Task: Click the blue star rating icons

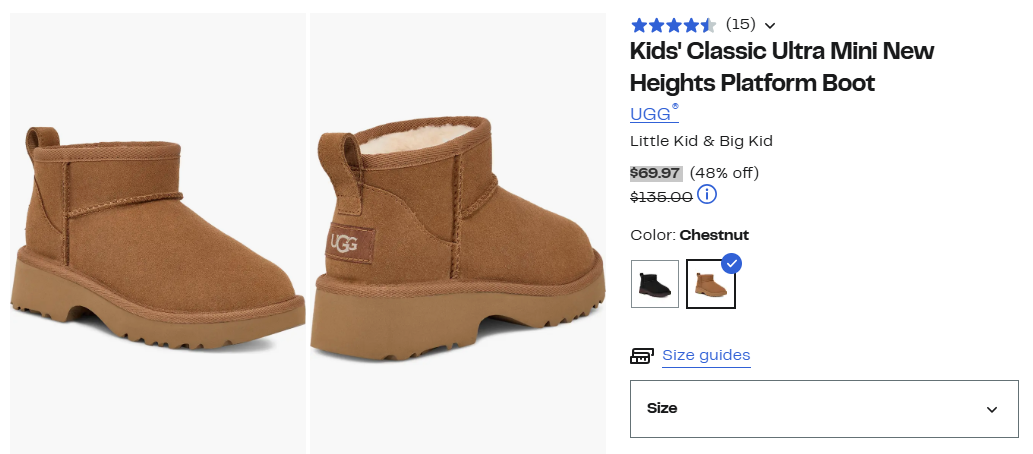Action: click(x=672, y=25)
